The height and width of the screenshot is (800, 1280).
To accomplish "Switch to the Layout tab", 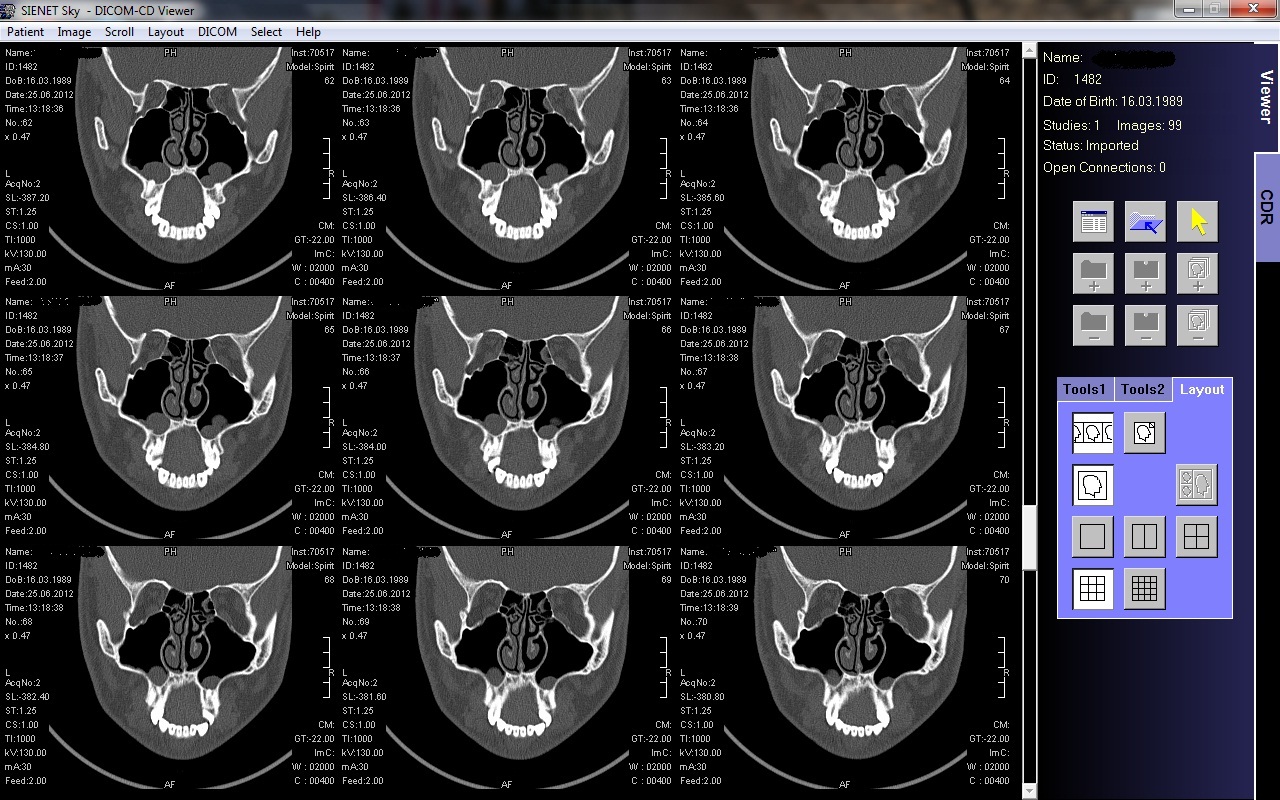I will [x=1202, y=390].
